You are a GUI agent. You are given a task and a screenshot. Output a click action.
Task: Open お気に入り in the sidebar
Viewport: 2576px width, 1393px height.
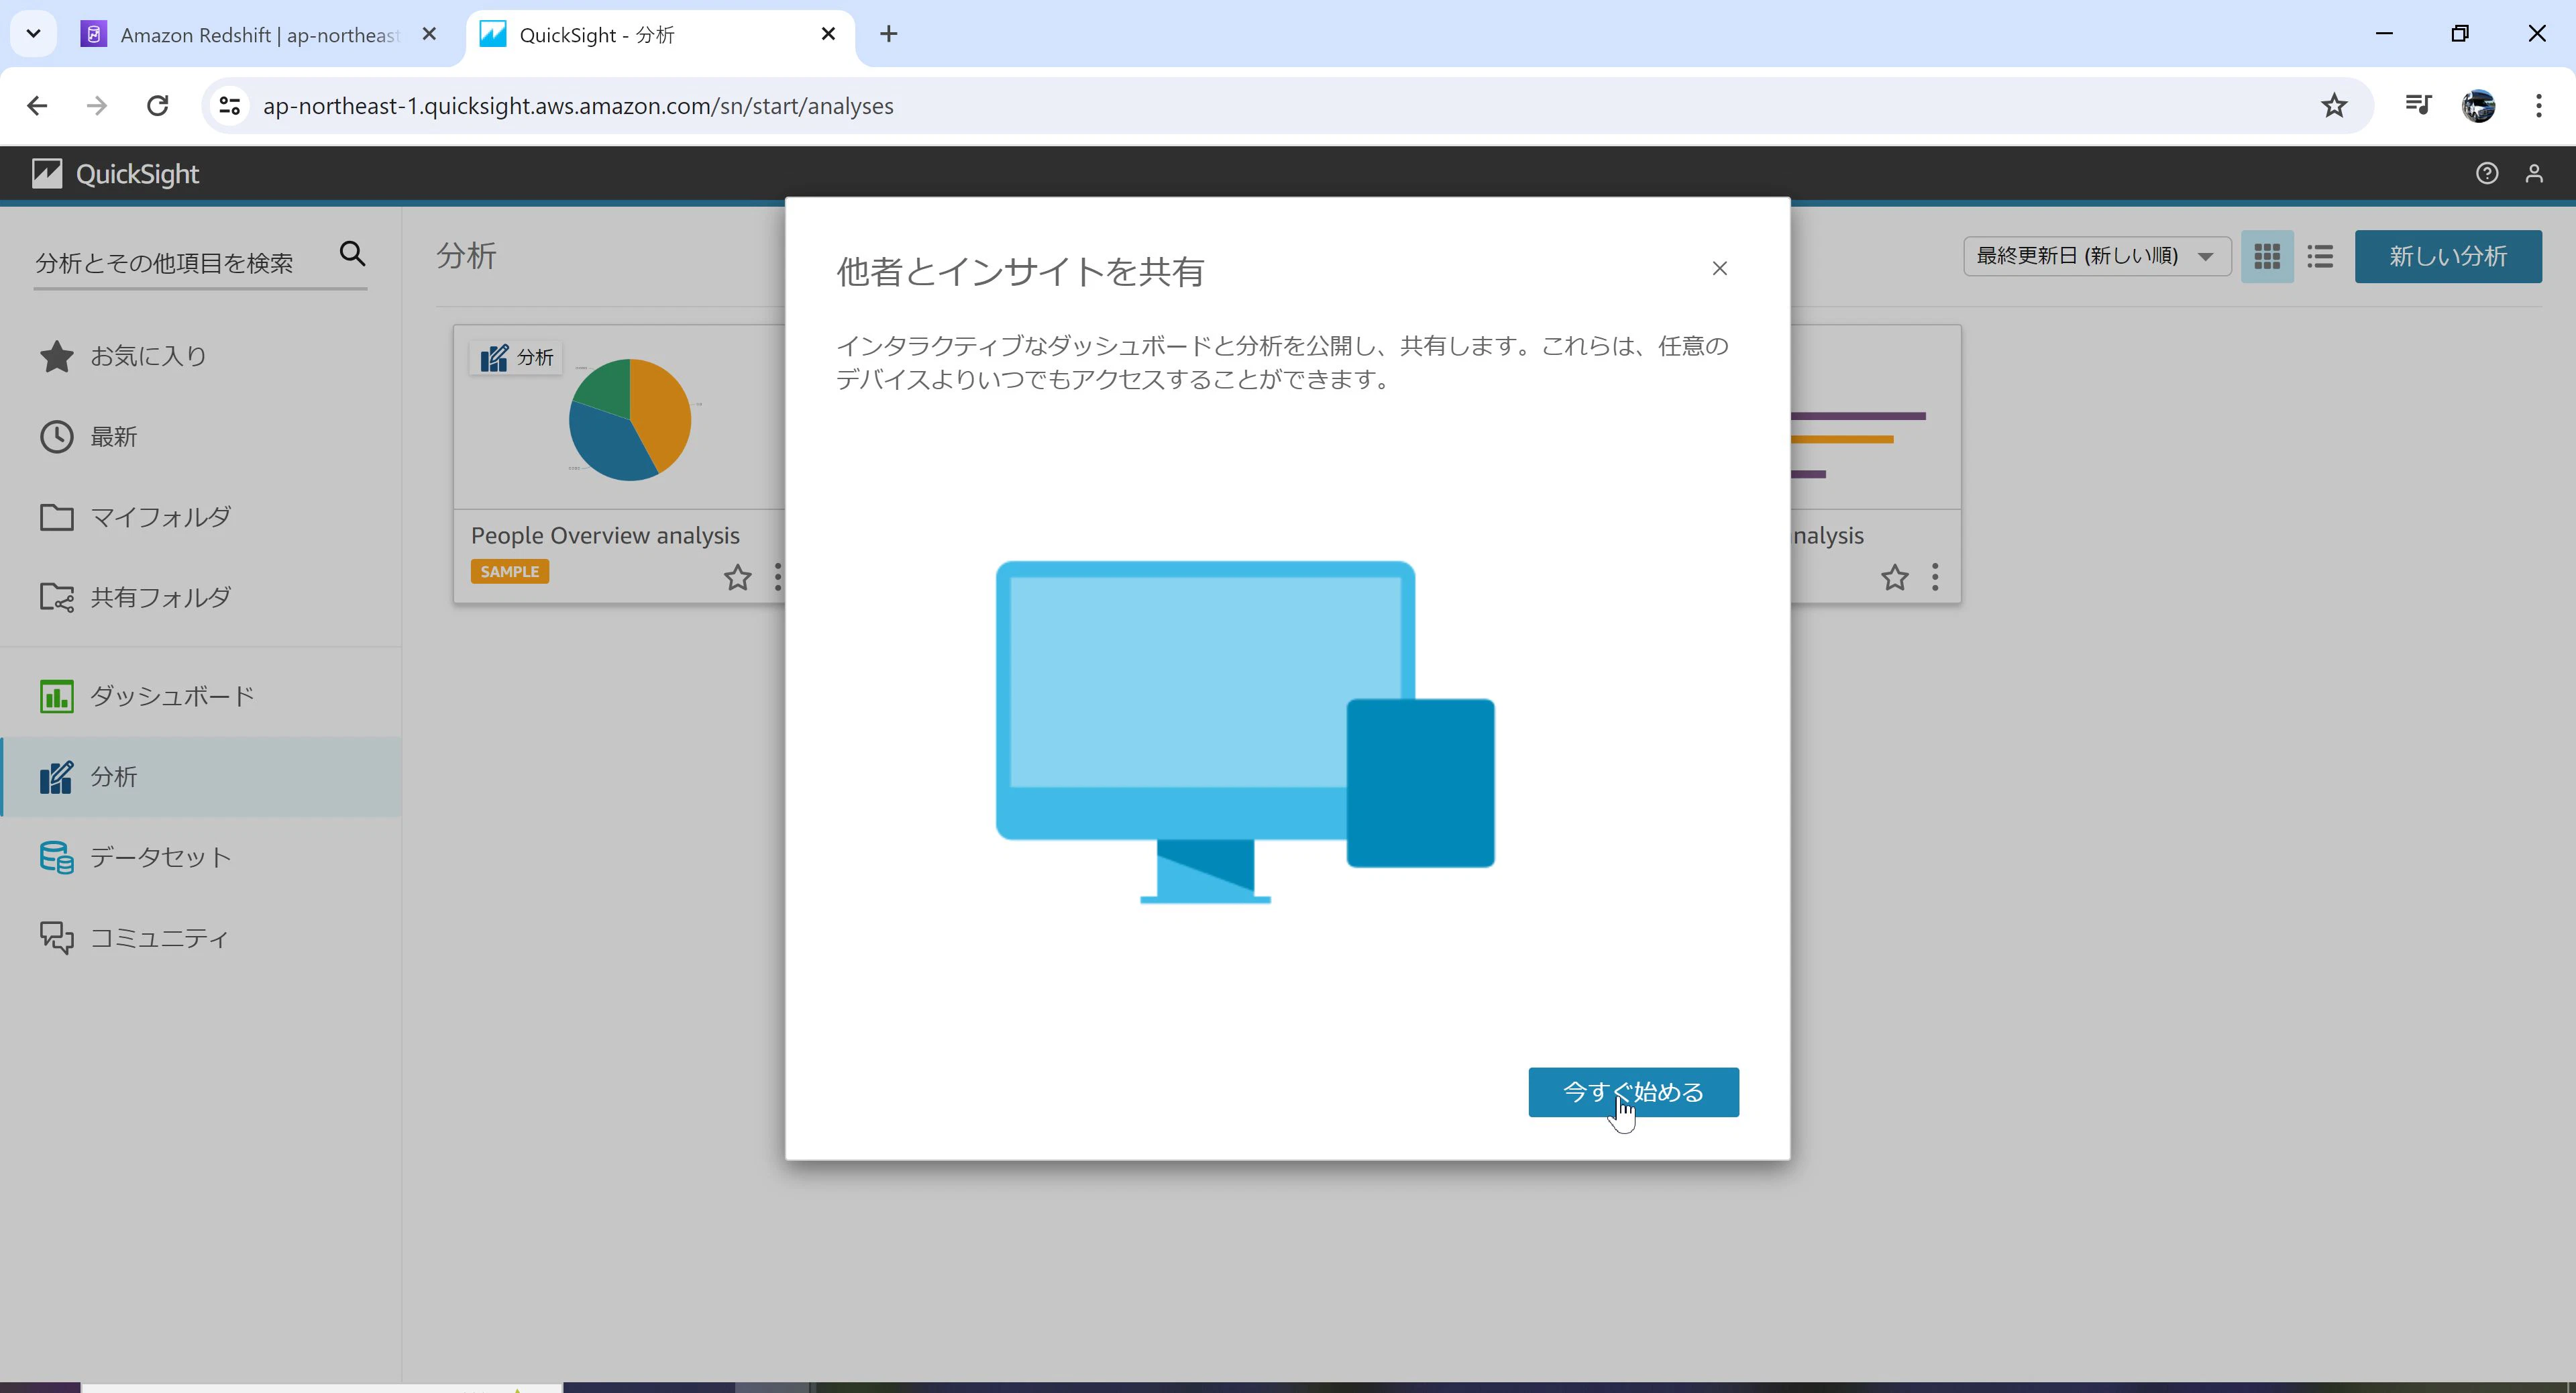(200, 356)
